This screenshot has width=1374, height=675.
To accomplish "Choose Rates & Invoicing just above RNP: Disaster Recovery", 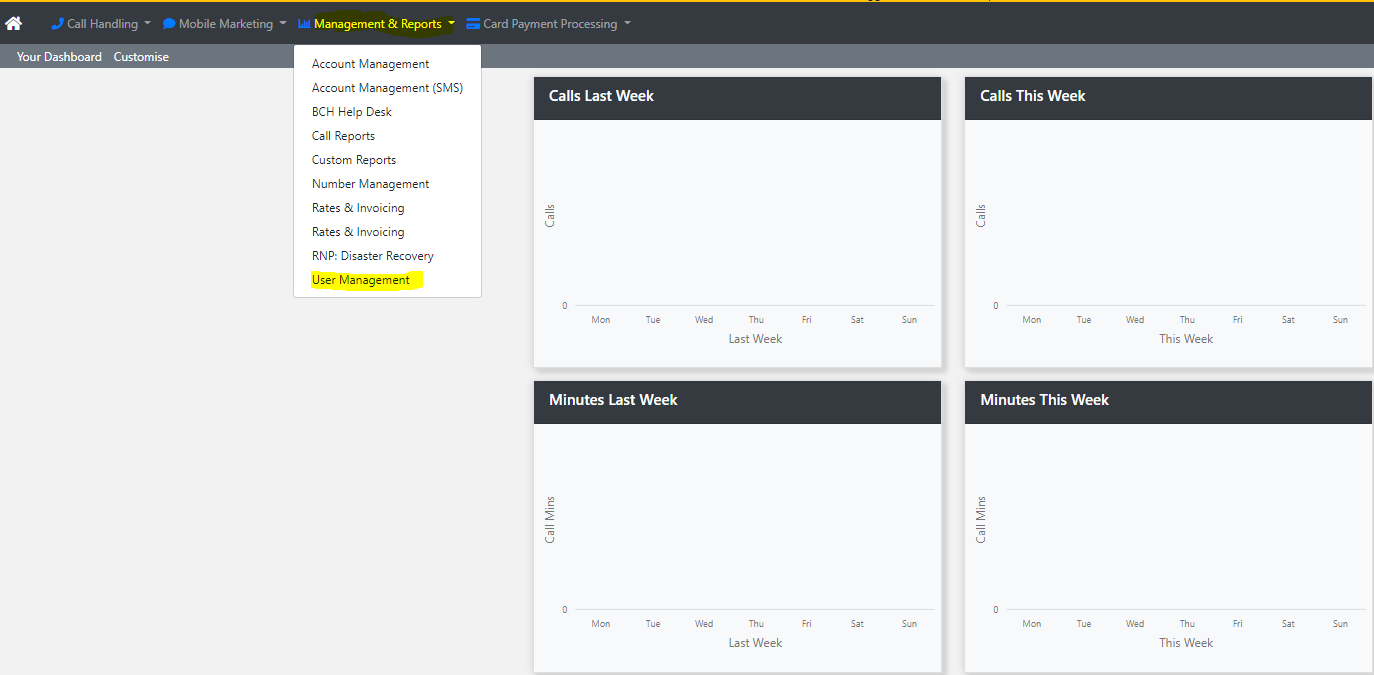I will pyautogui.click(x=358, y=232).
